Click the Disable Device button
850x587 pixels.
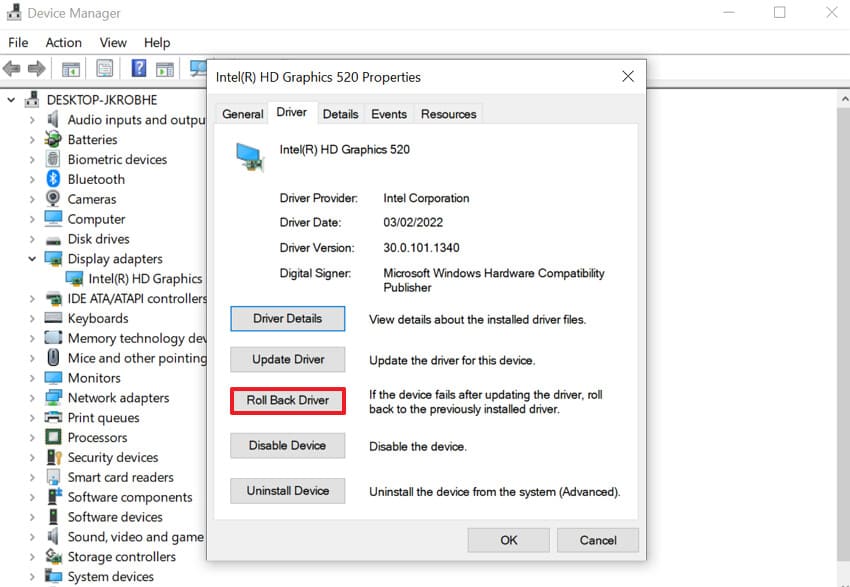pyautogui.click(x=287, y=446)
